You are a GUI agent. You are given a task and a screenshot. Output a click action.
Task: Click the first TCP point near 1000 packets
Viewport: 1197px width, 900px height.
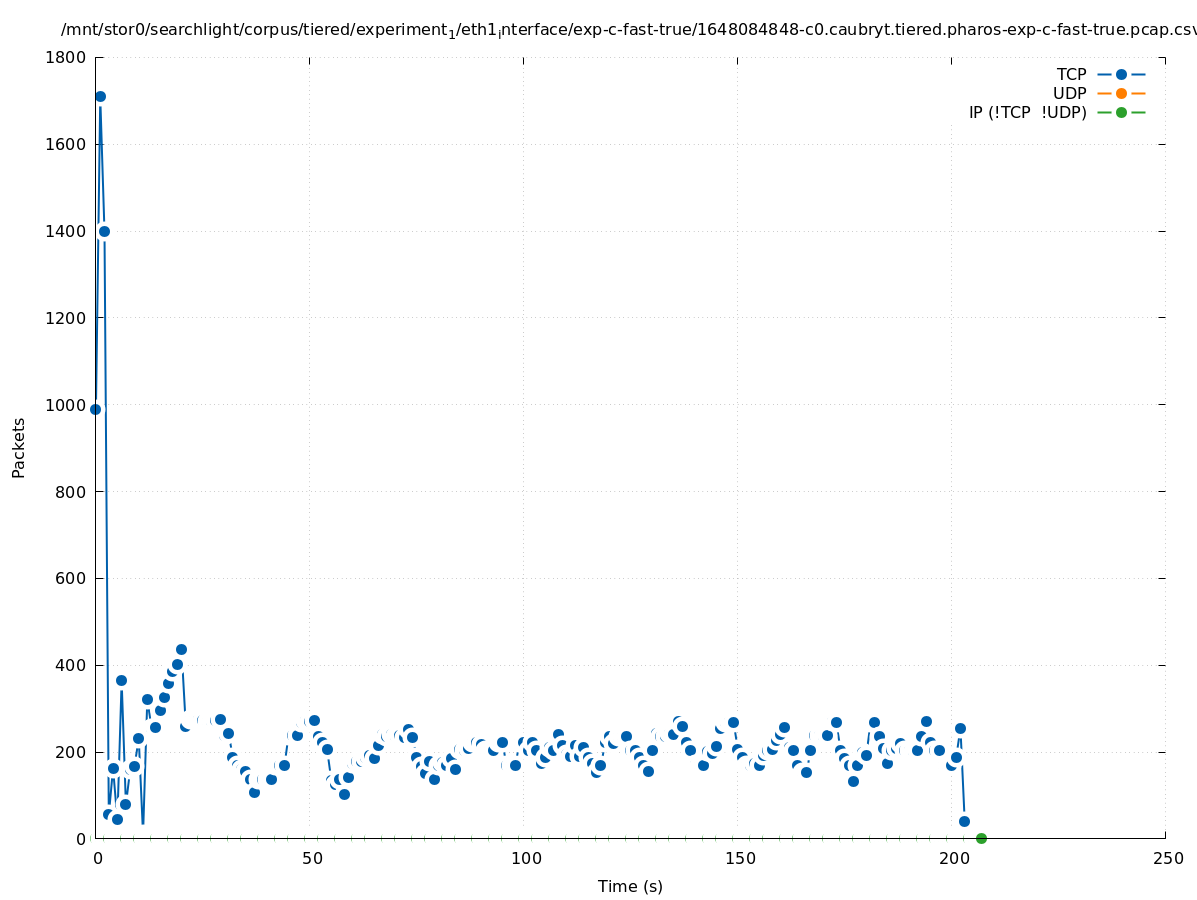[x=95, y=409]
